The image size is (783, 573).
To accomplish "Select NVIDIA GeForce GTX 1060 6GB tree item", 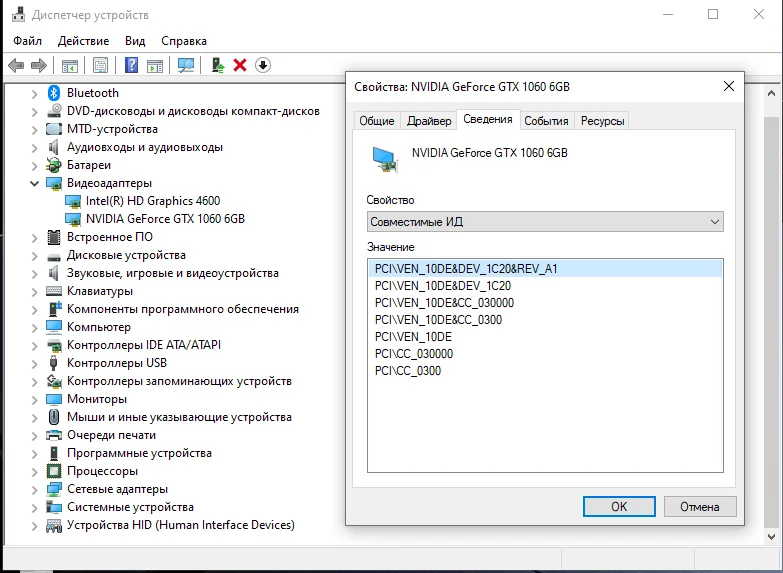I will 165,219.
